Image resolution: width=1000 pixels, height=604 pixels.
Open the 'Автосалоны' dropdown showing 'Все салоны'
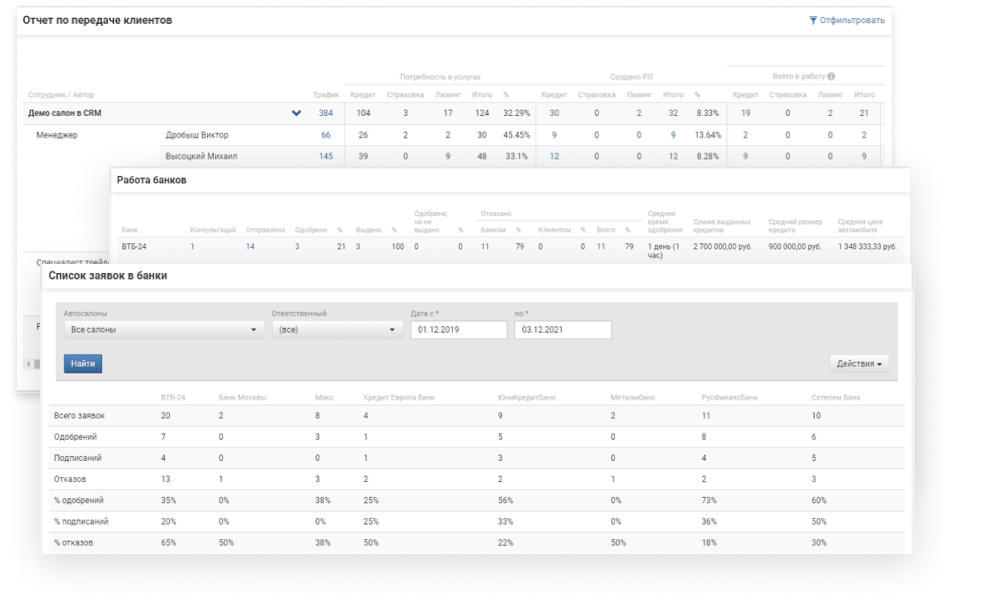(164, 329)
